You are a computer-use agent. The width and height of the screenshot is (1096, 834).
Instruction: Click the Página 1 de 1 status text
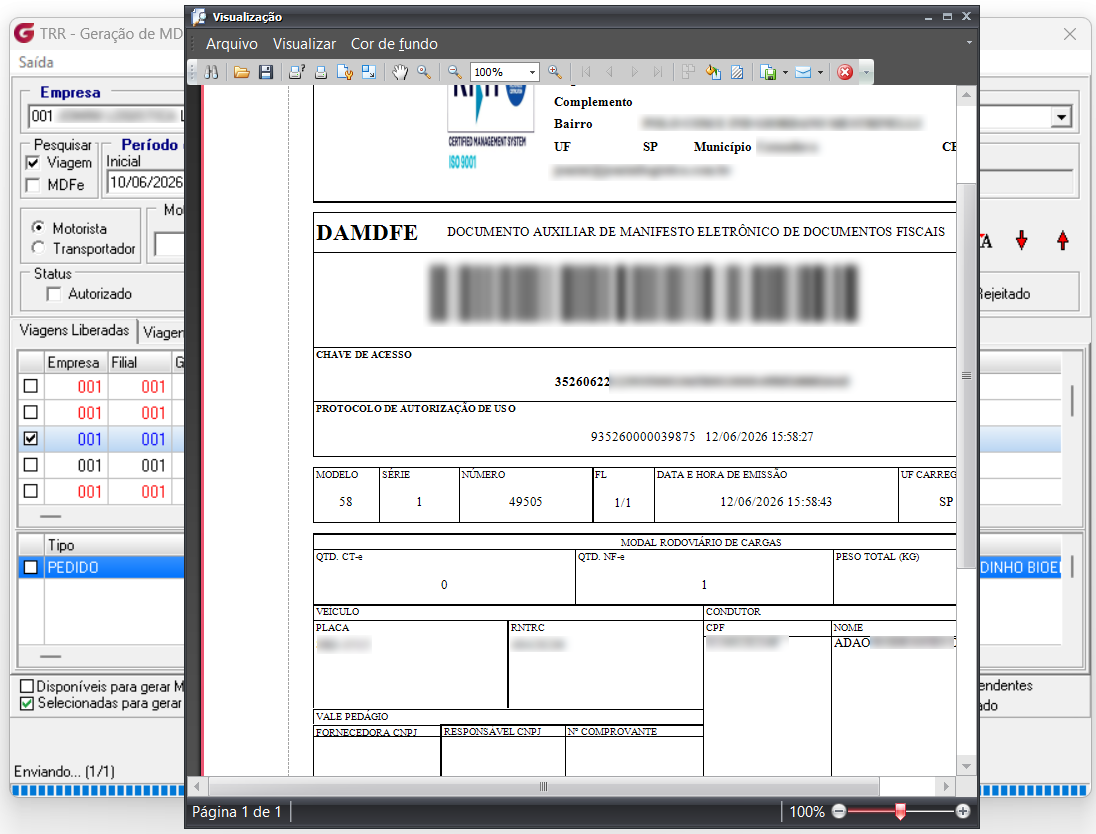coord(236,812)
